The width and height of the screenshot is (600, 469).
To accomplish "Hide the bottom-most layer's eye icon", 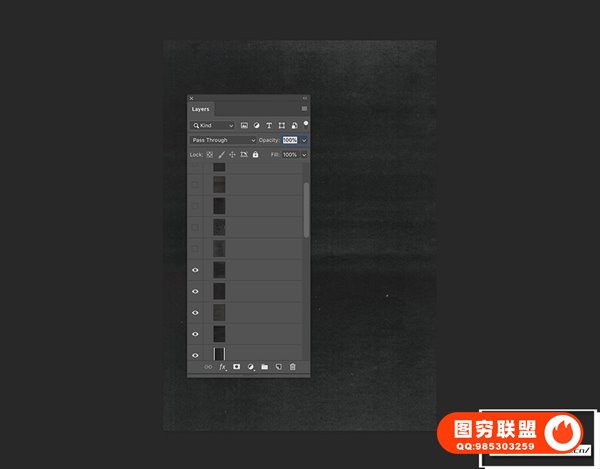I will tap(195, 355).
